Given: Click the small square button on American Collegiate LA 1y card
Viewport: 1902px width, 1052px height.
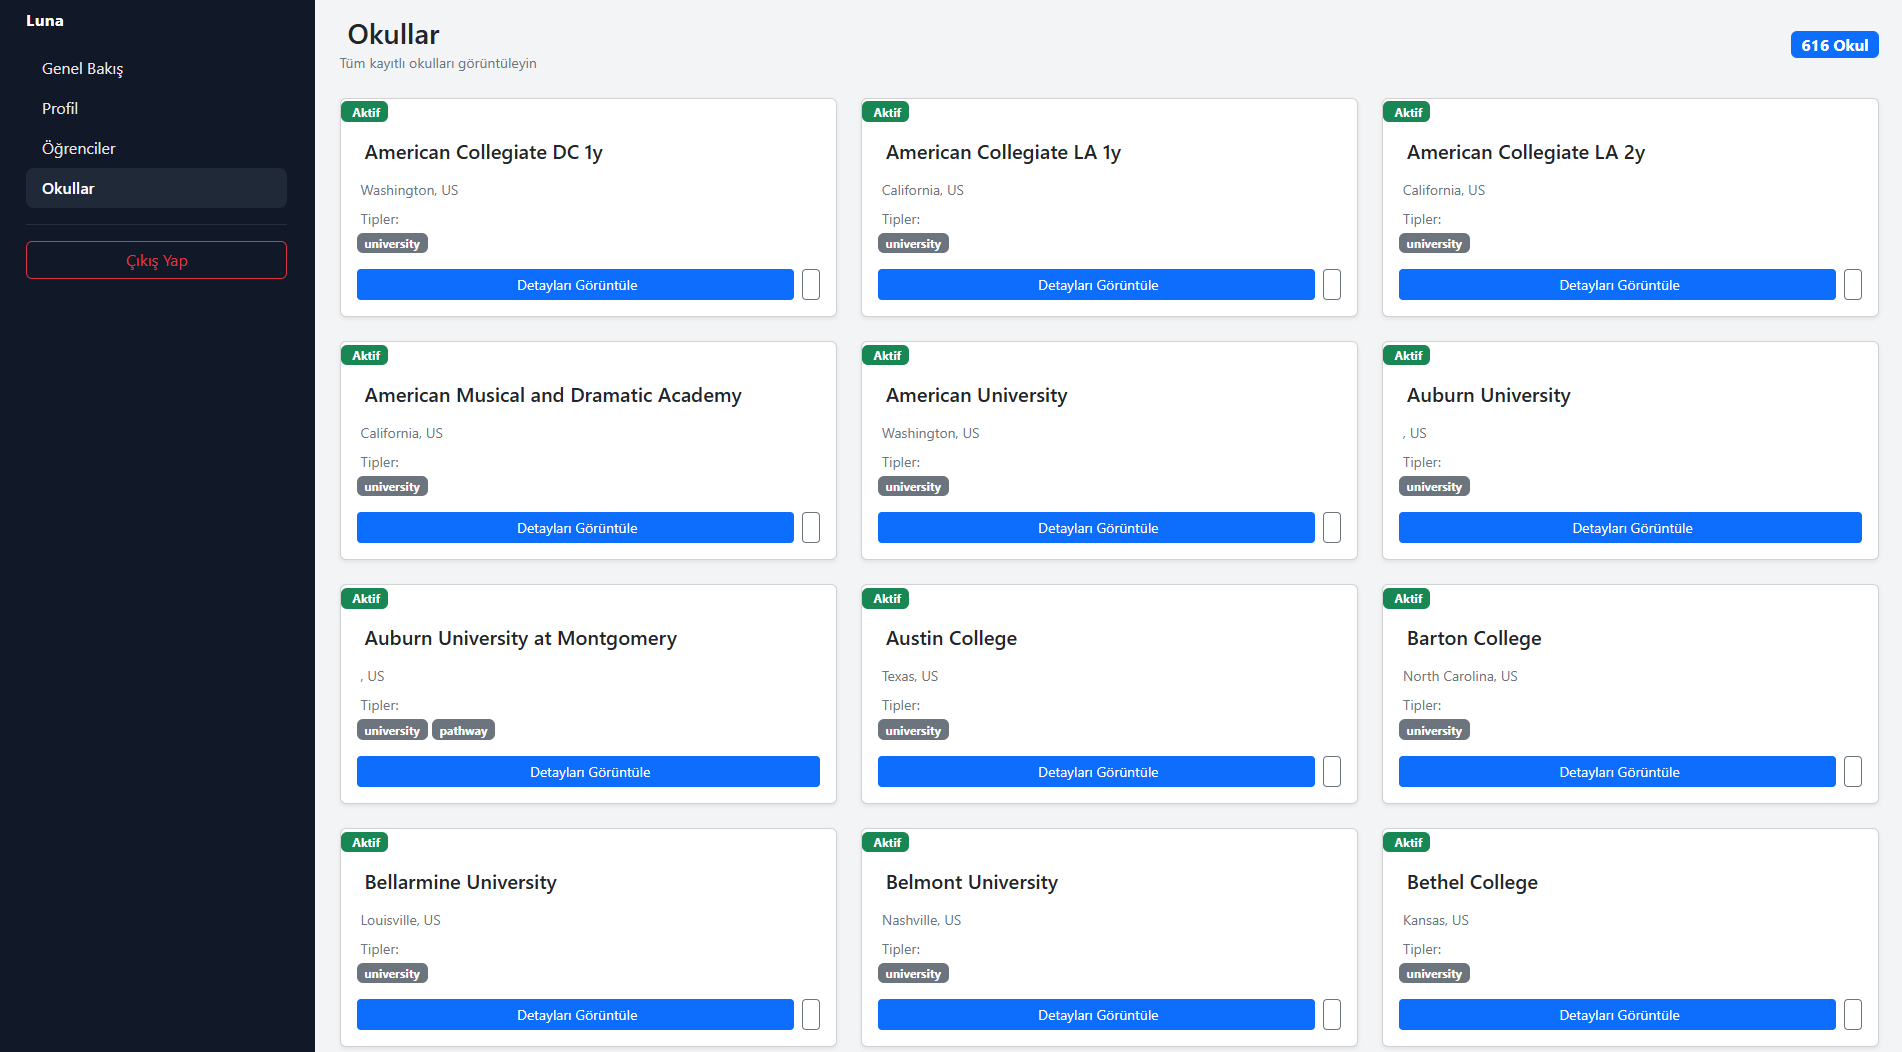Looking at the screenshot, I should 1332,285.
